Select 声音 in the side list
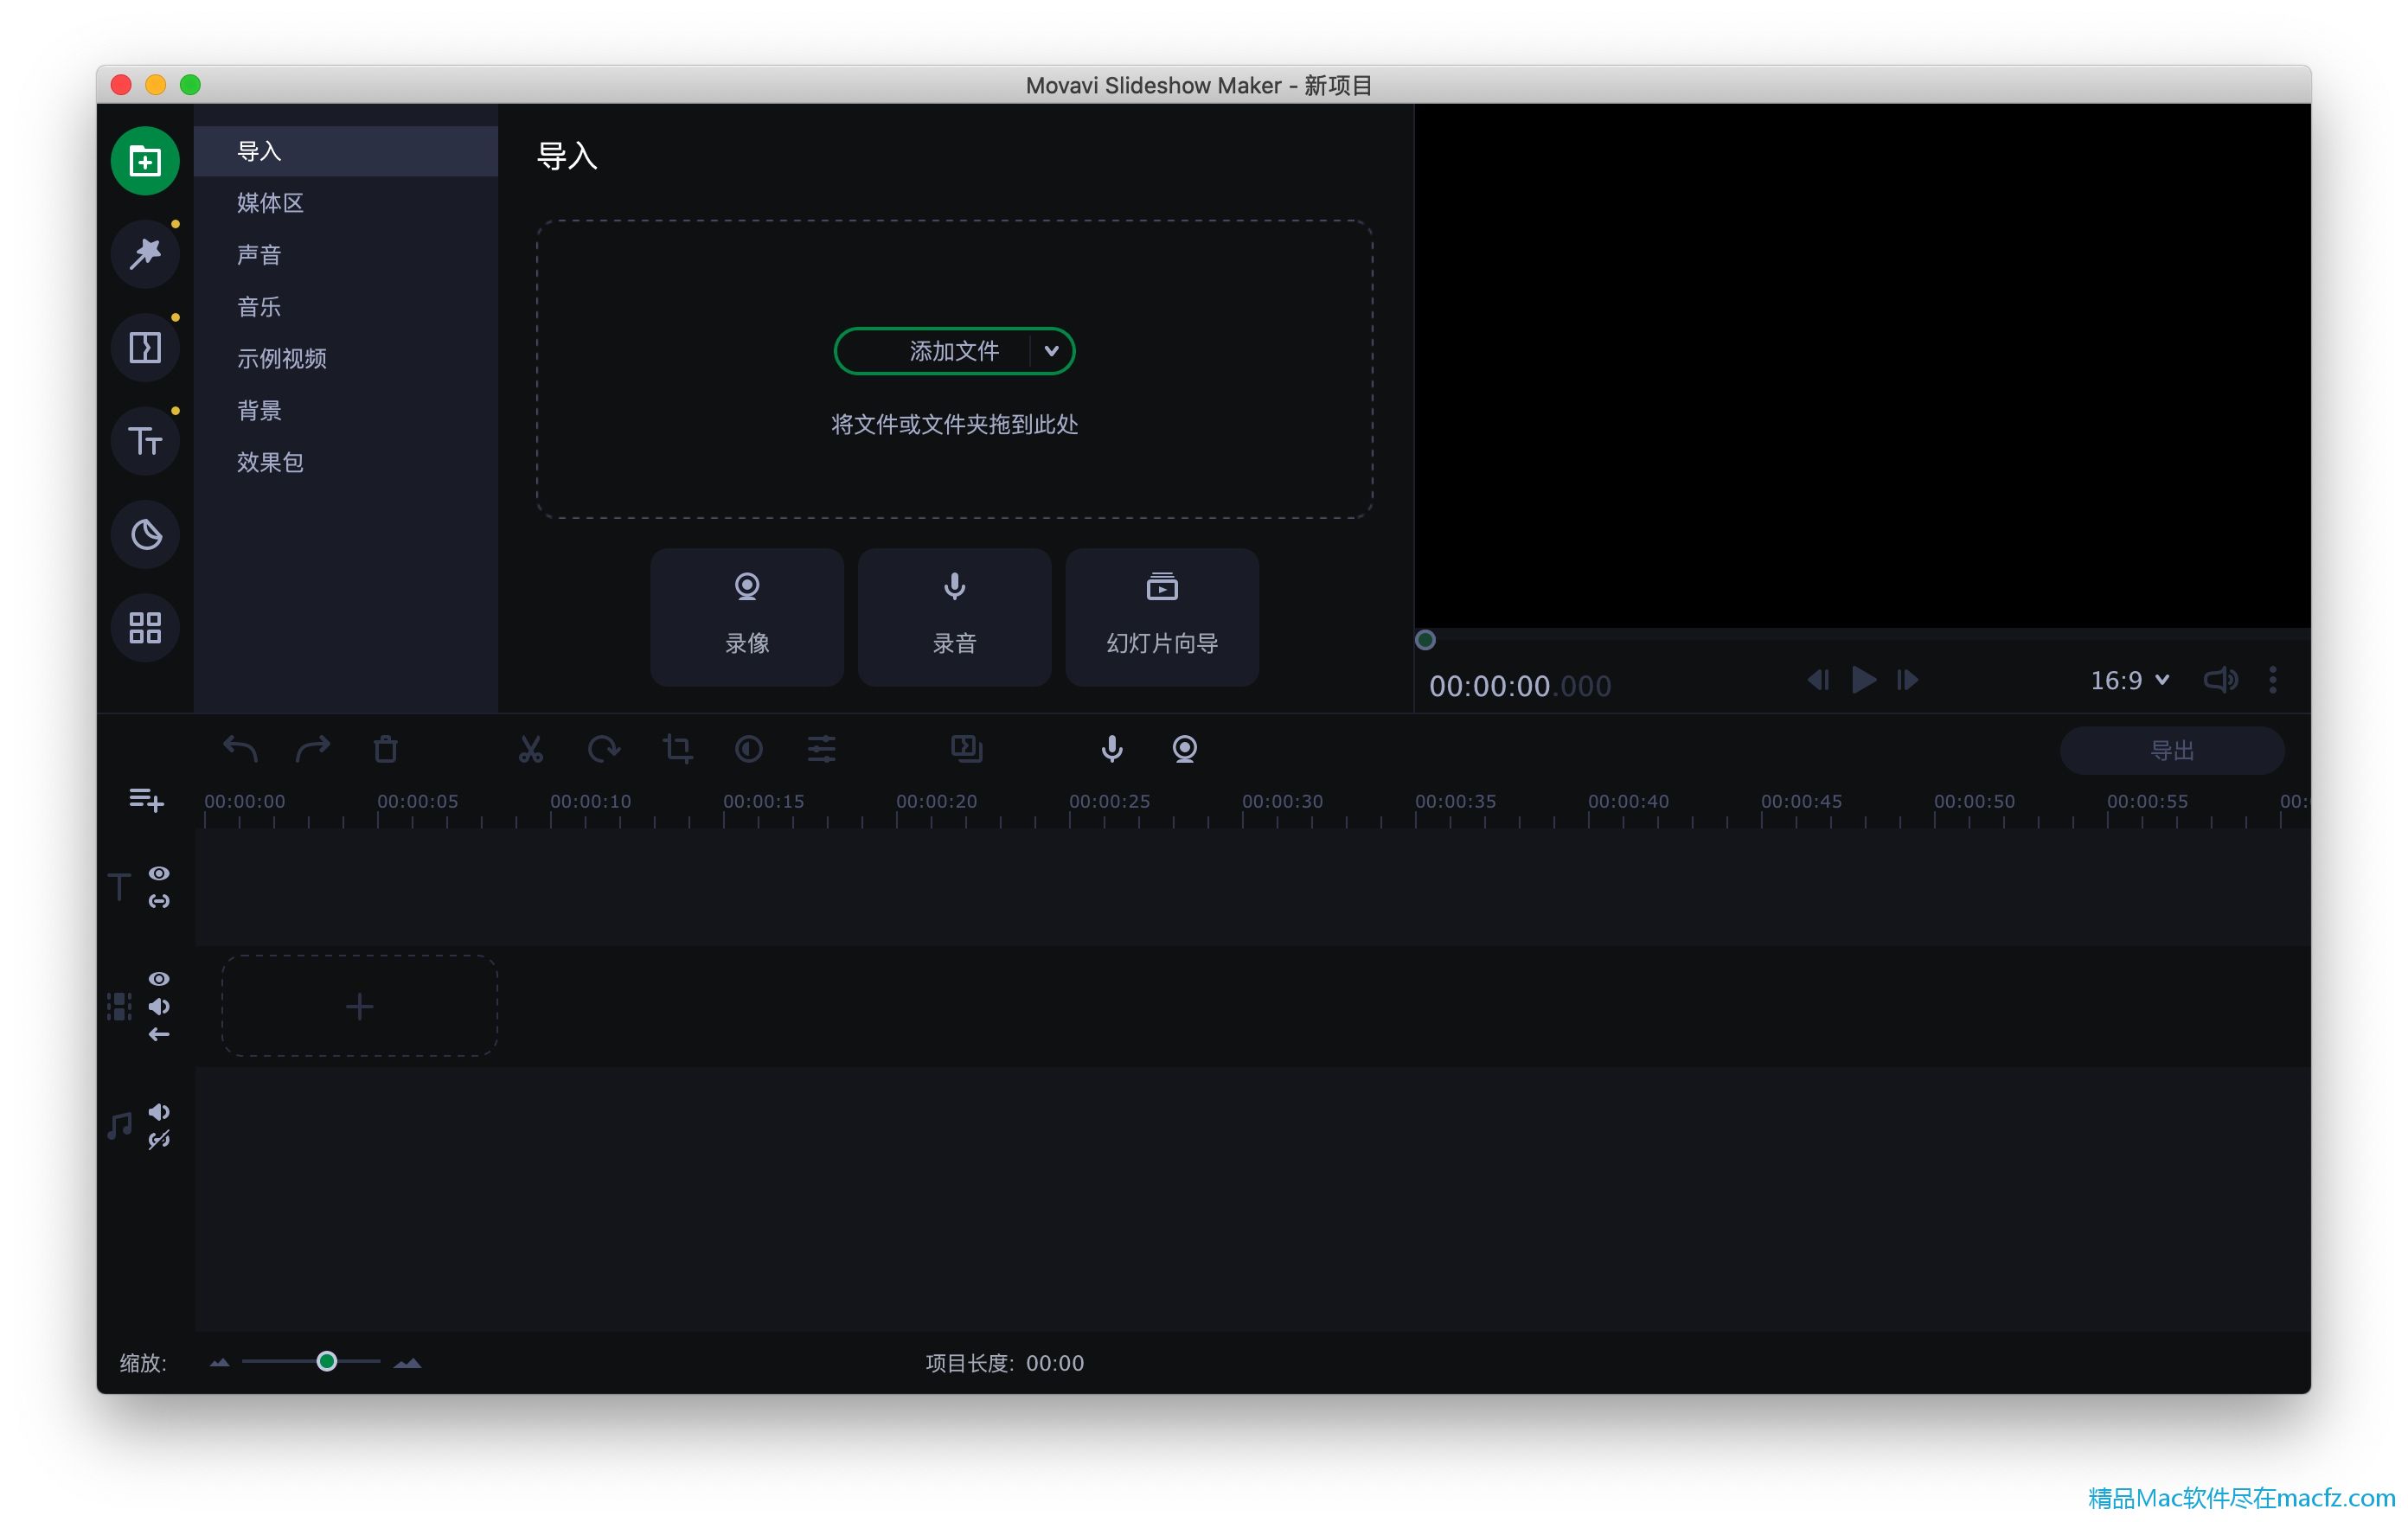Screen dimensions: 2408x1522 [346, 255]
